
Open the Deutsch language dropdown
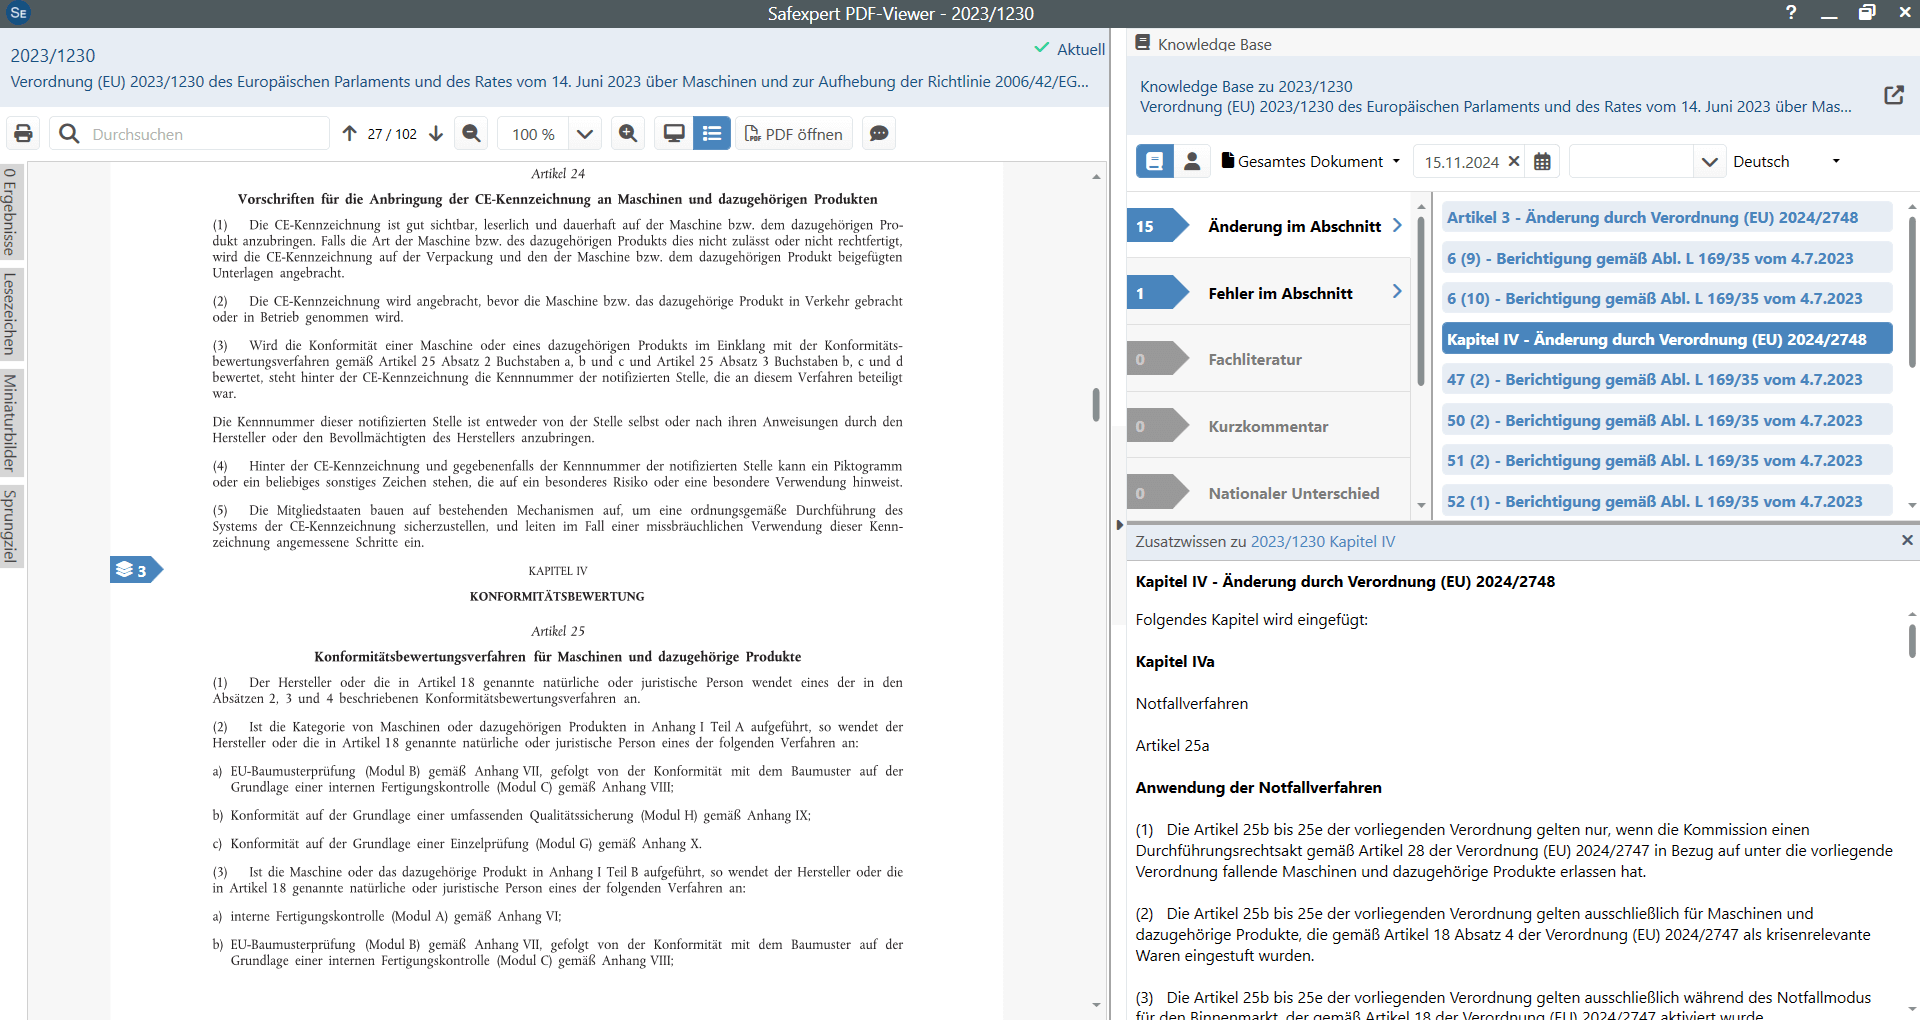[x=1786, y=162]
